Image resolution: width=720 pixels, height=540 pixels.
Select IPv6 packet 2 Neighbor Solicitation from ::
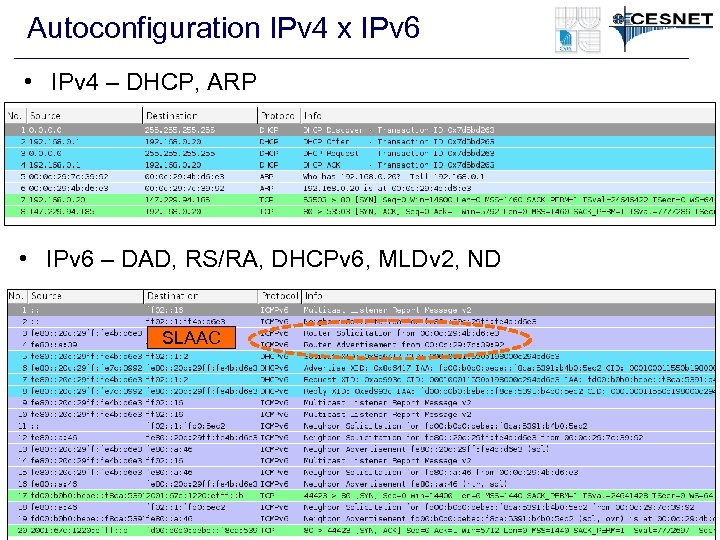(x=361, y=321)
